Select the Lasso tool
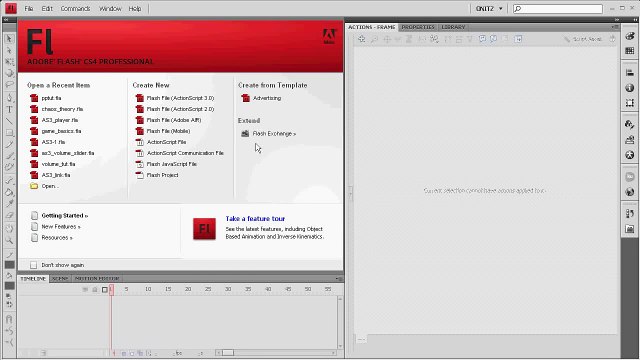The width and height of the screenshot is (640, 360). click(9, 84)
